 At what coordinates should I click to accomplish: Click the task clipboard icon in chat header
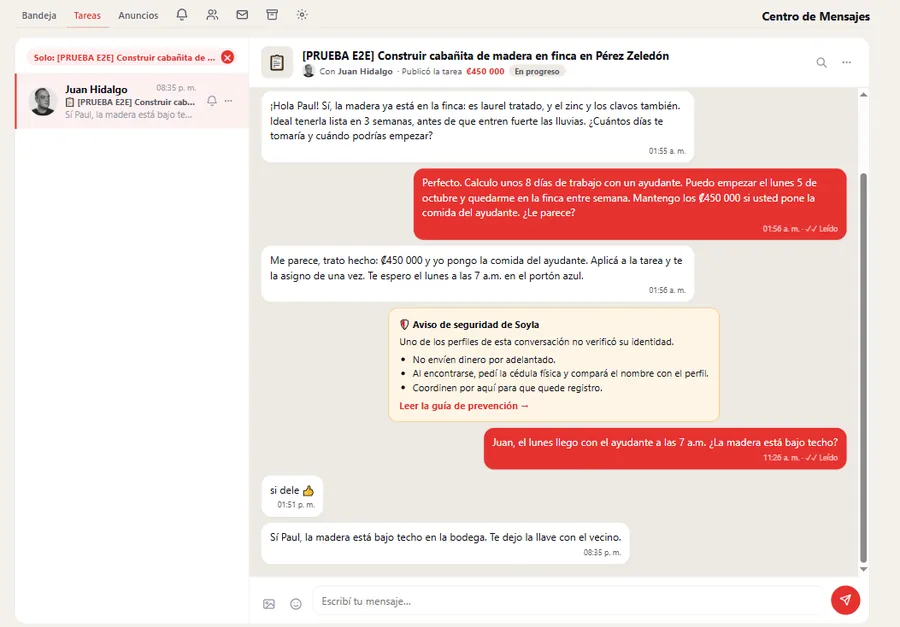(277, 62)
